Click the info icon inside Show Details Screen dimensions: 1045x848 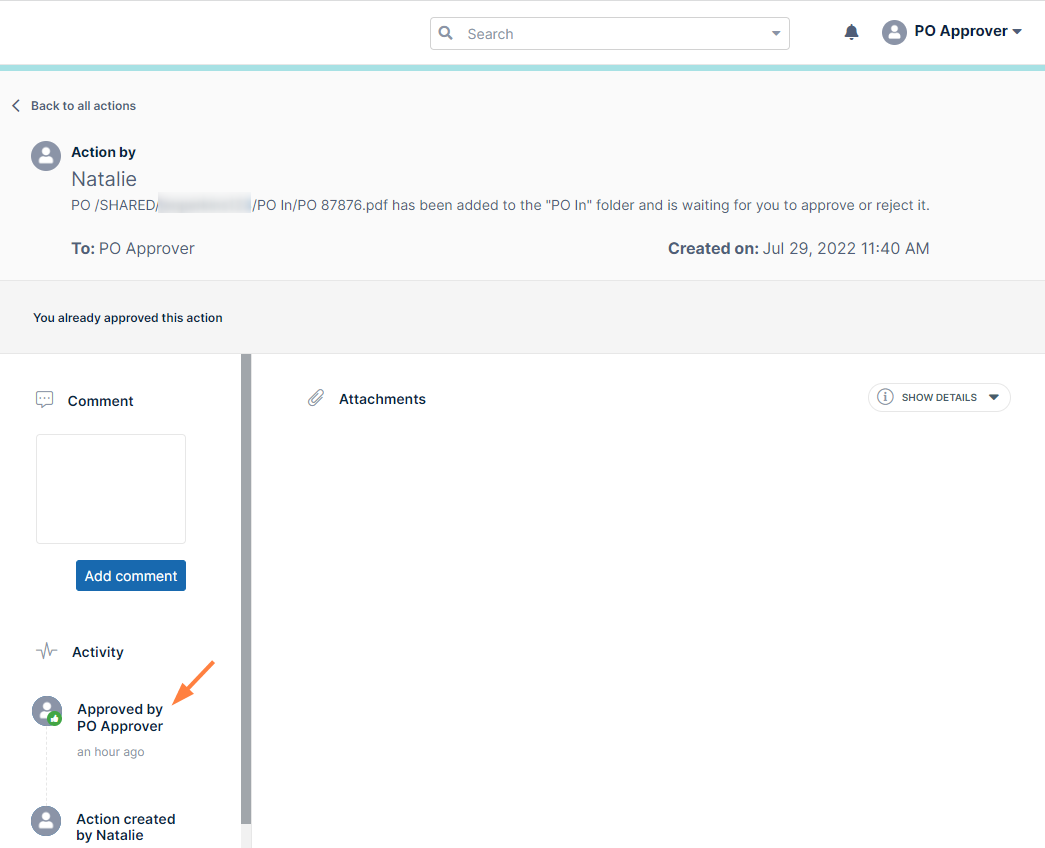885,397
